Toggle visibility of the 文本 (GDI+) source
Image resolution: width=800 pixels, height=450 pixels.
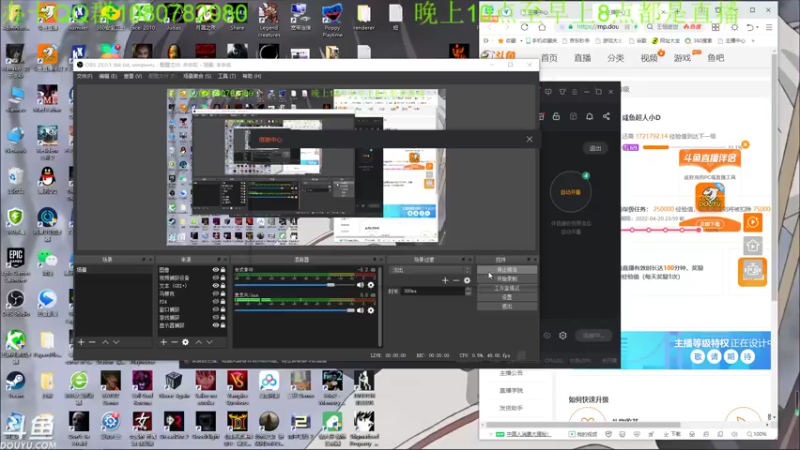(216, 286)
